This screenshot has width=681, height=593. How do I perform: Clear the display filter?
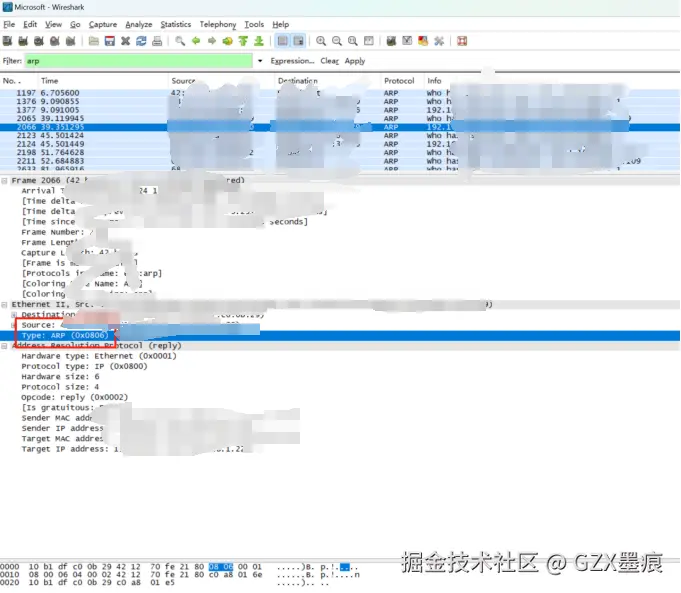point(329,61)
